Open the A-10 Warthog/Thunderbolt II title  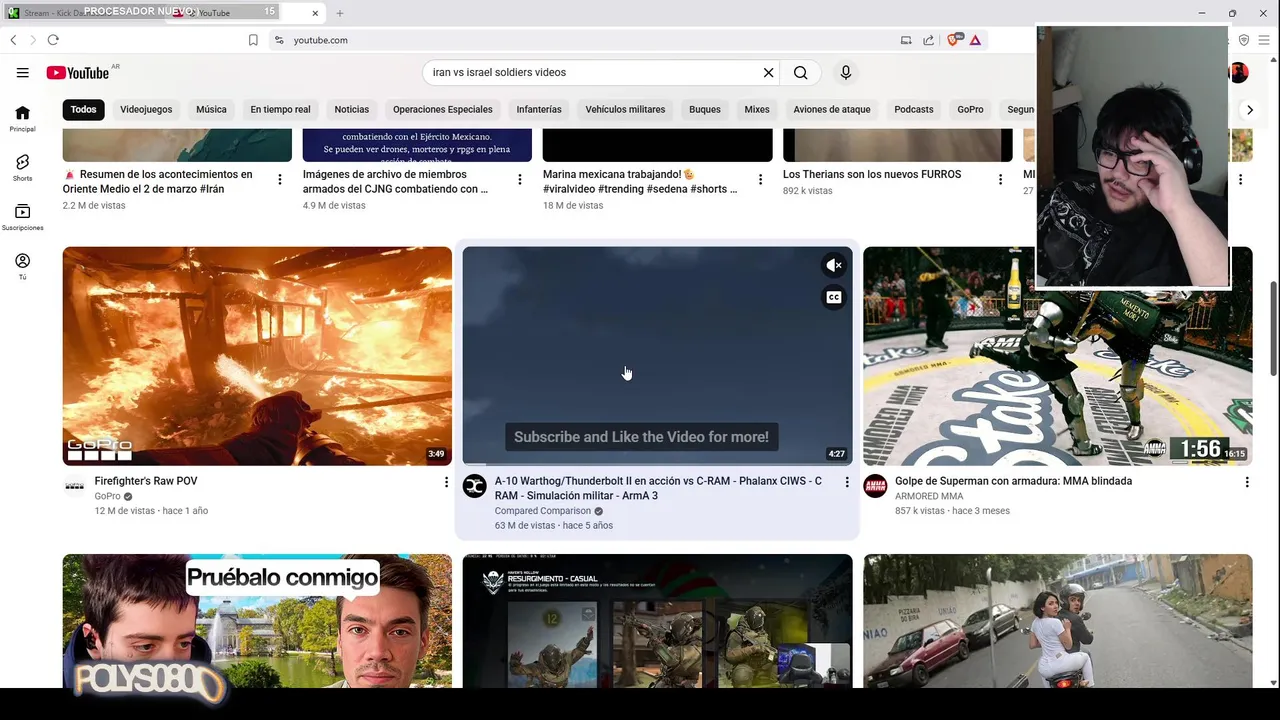point(658,488)
